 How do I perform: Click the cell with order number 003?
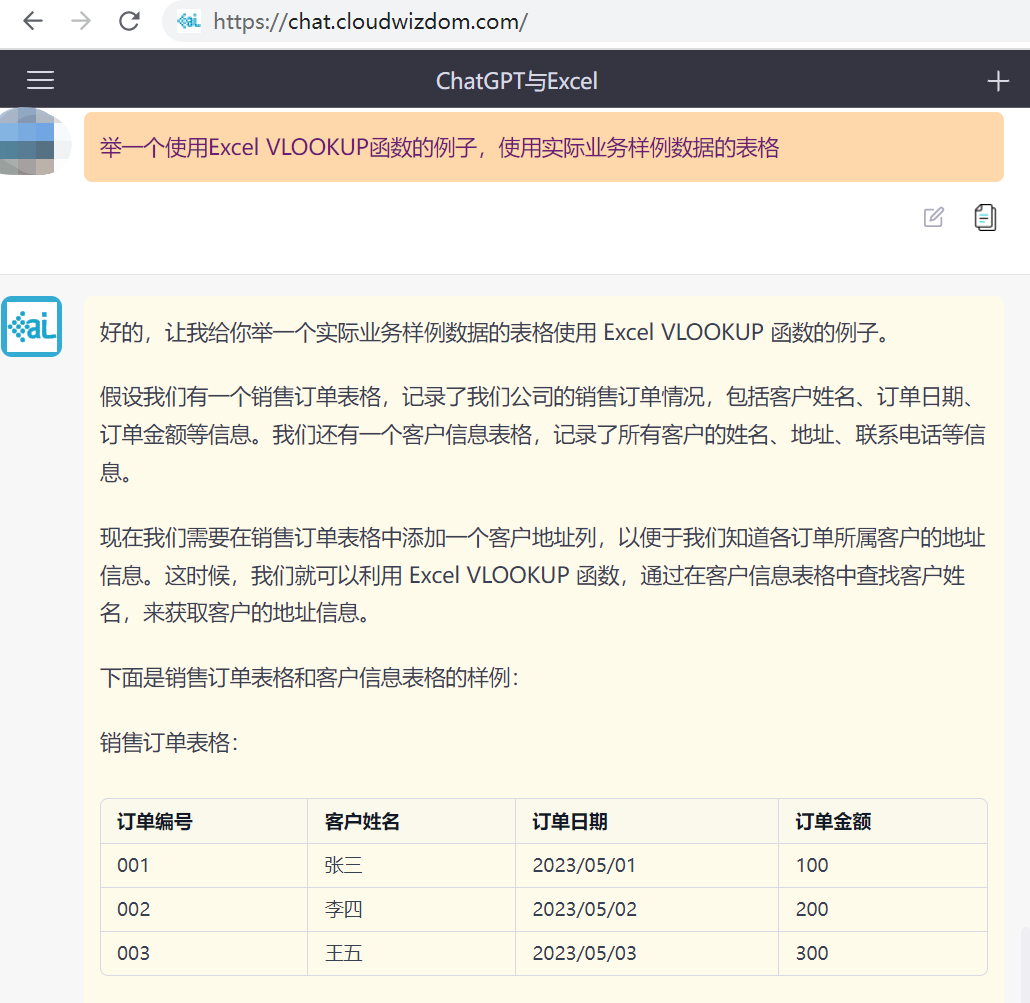(x=204, y=953)
